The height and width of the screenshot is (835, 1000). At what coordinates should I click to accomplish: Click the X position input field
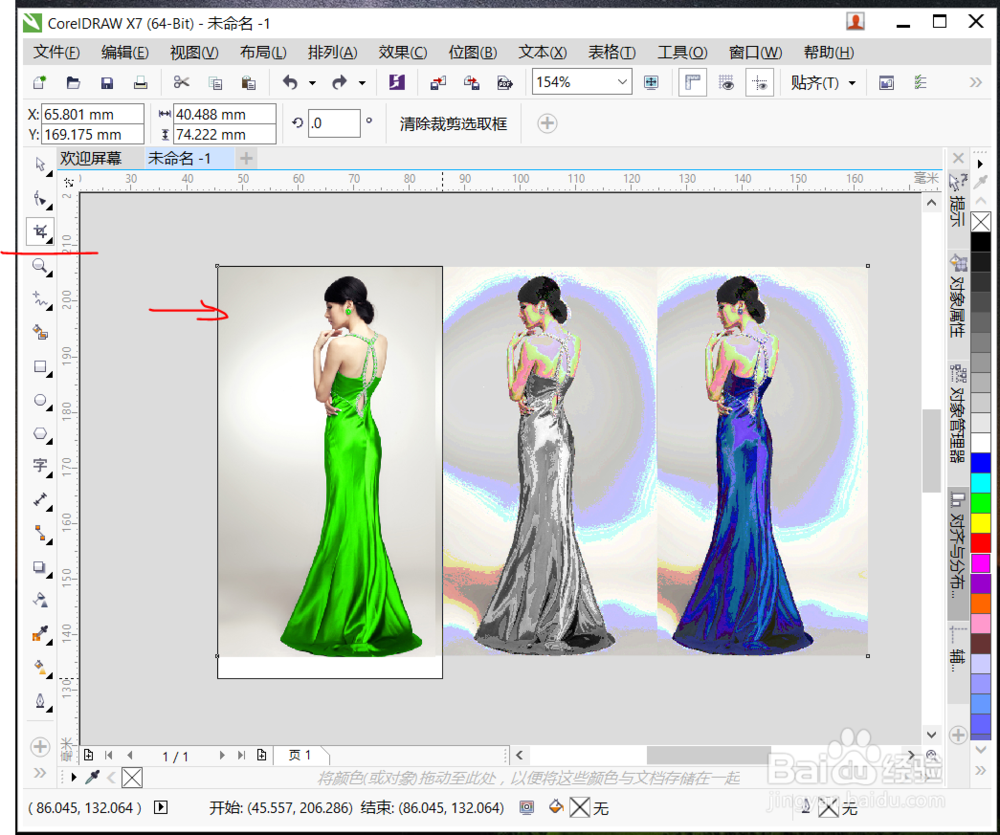coord(92,114)
